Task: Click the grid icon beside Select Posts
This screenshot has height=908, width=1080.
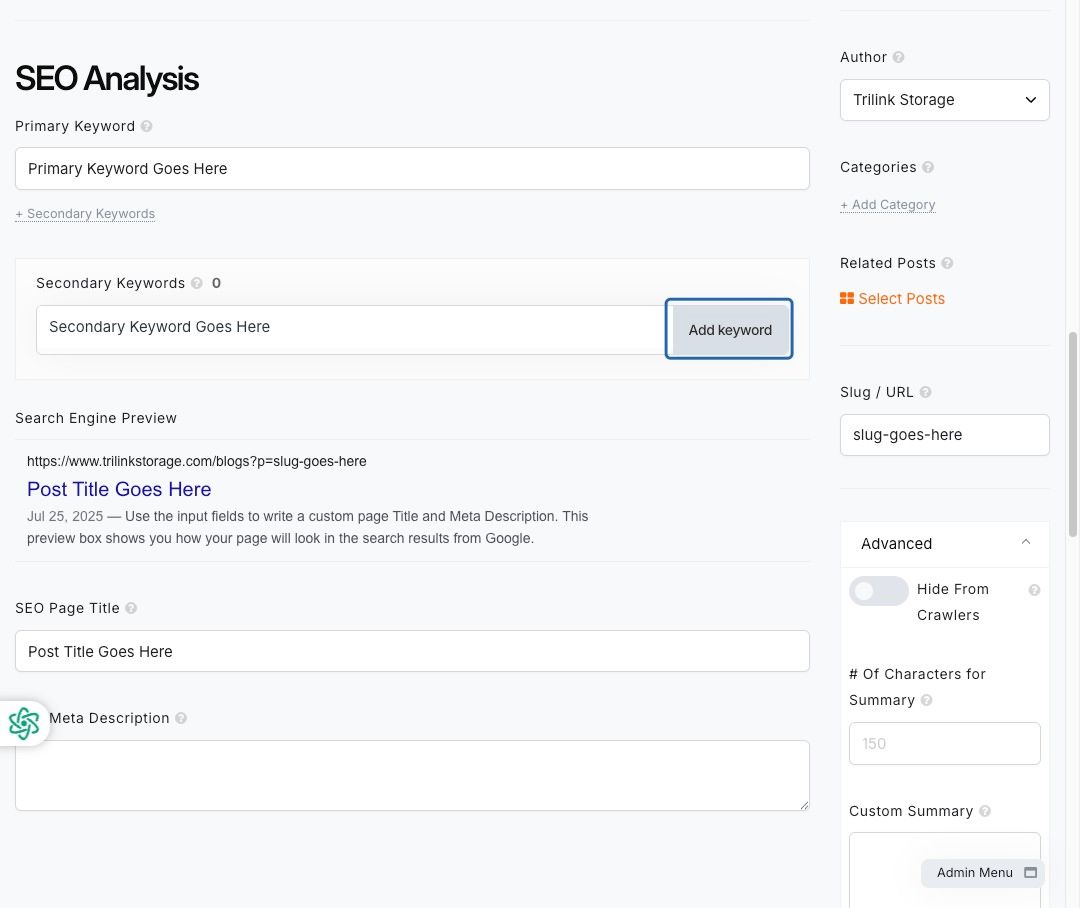Action: [847, 298]
